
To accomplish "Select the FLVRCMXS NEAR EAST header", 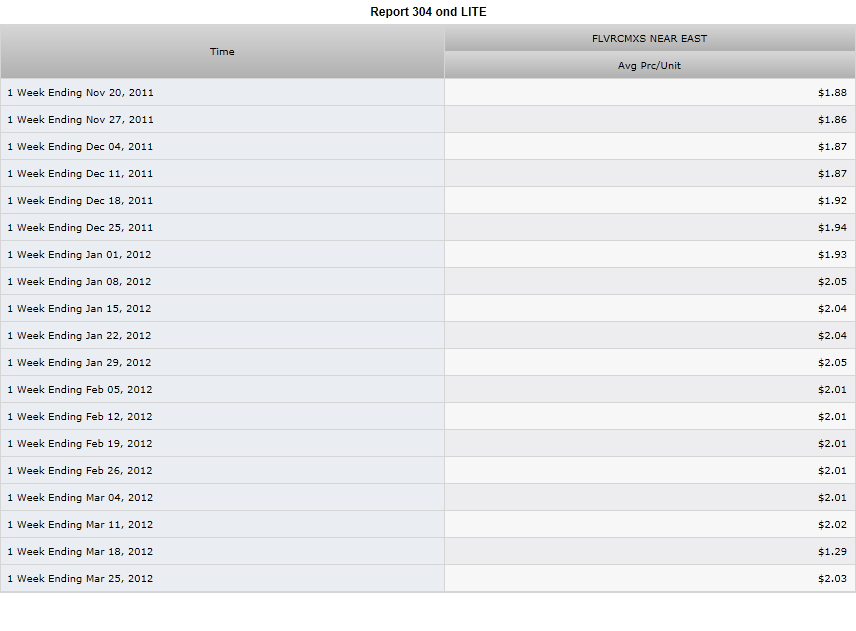I will [x=650, y=38].
